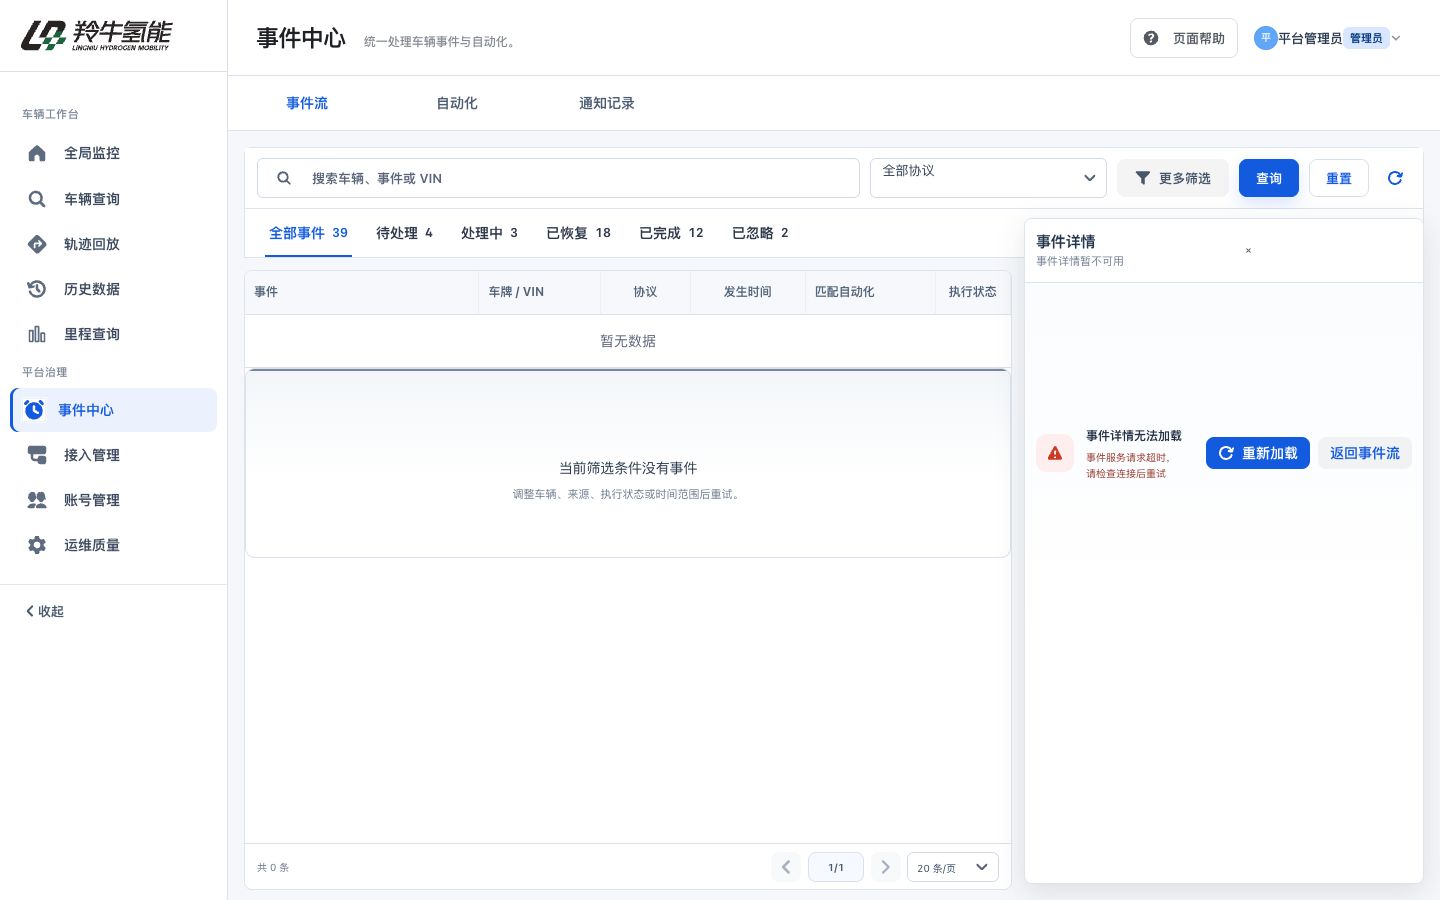Open 接入管理 icon in sidebar
This screenshot has height=900, width=1440.
click(37, 455)
